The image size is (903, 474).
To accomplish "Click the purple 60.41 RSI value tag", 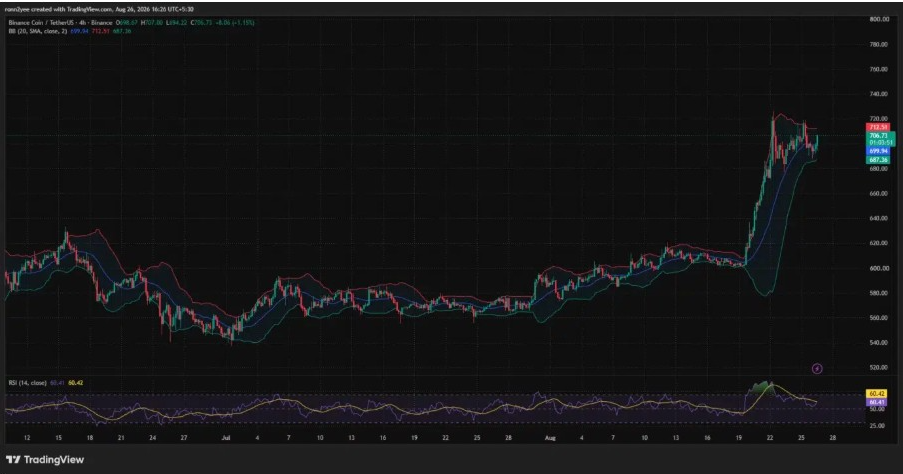I will tap(877, 402).
